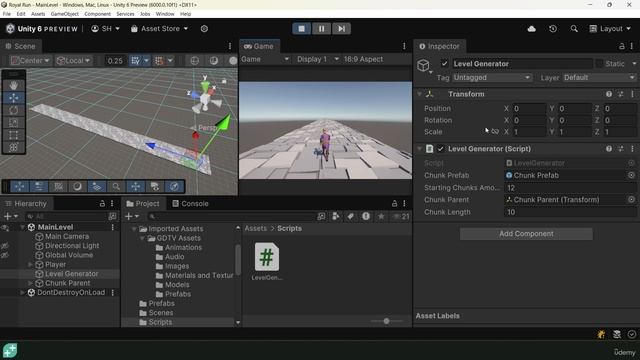Select the Transform tool
This screenshot has width=640, height=360.
pos(14,147)
